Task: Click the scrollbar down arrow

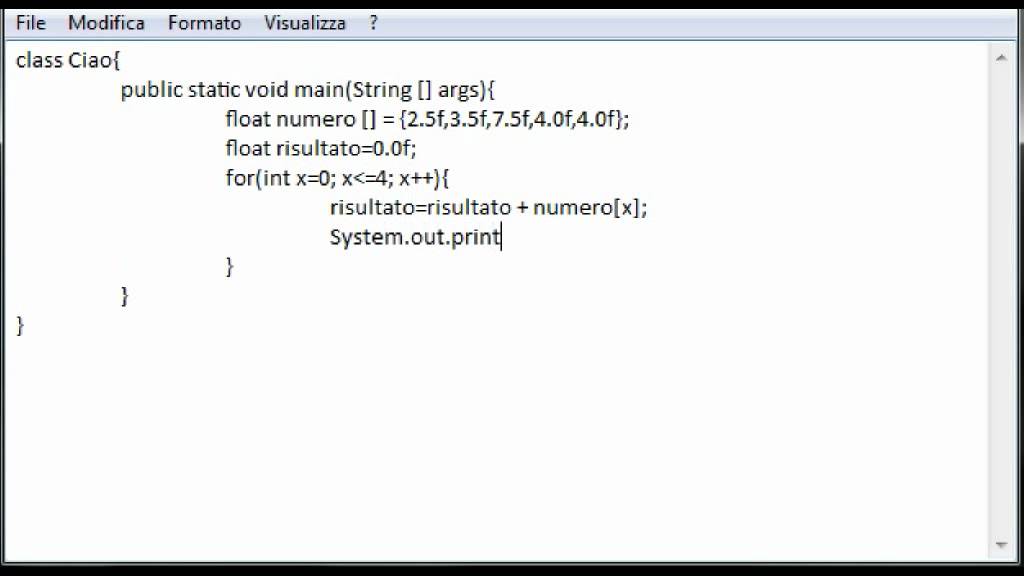Action: [1001, 544]
